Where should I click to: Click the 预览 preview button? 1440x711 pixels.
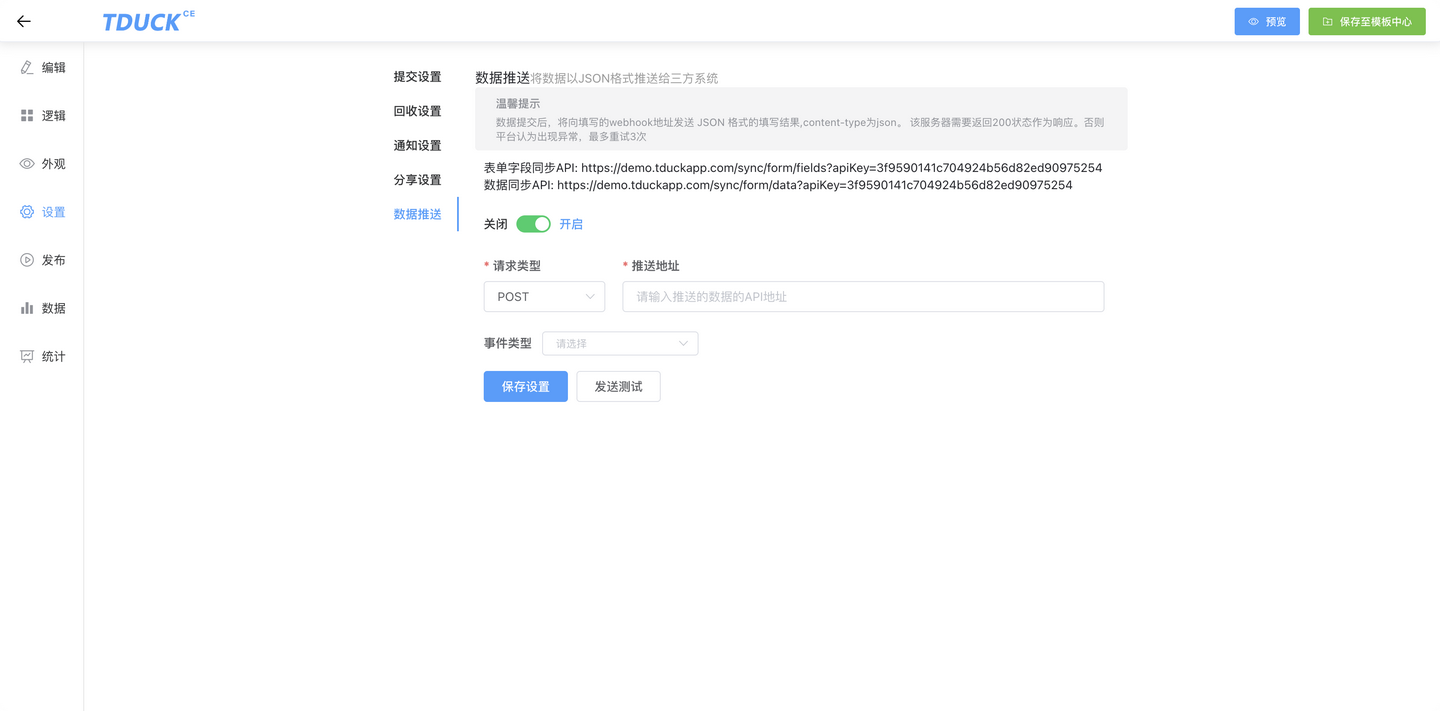[1267, 21]
